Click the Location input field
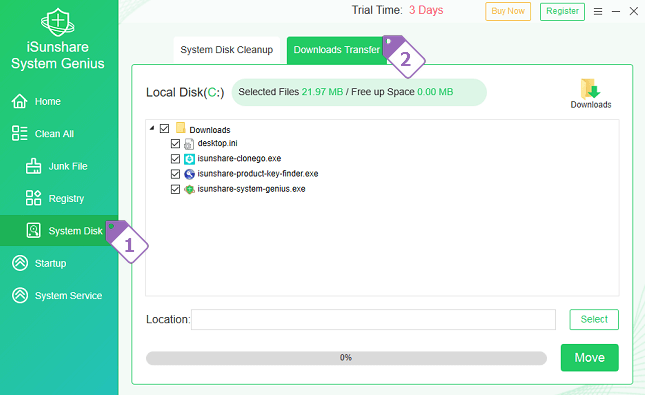This screenshot has height=395, width=645. click(x=373, y=320)
